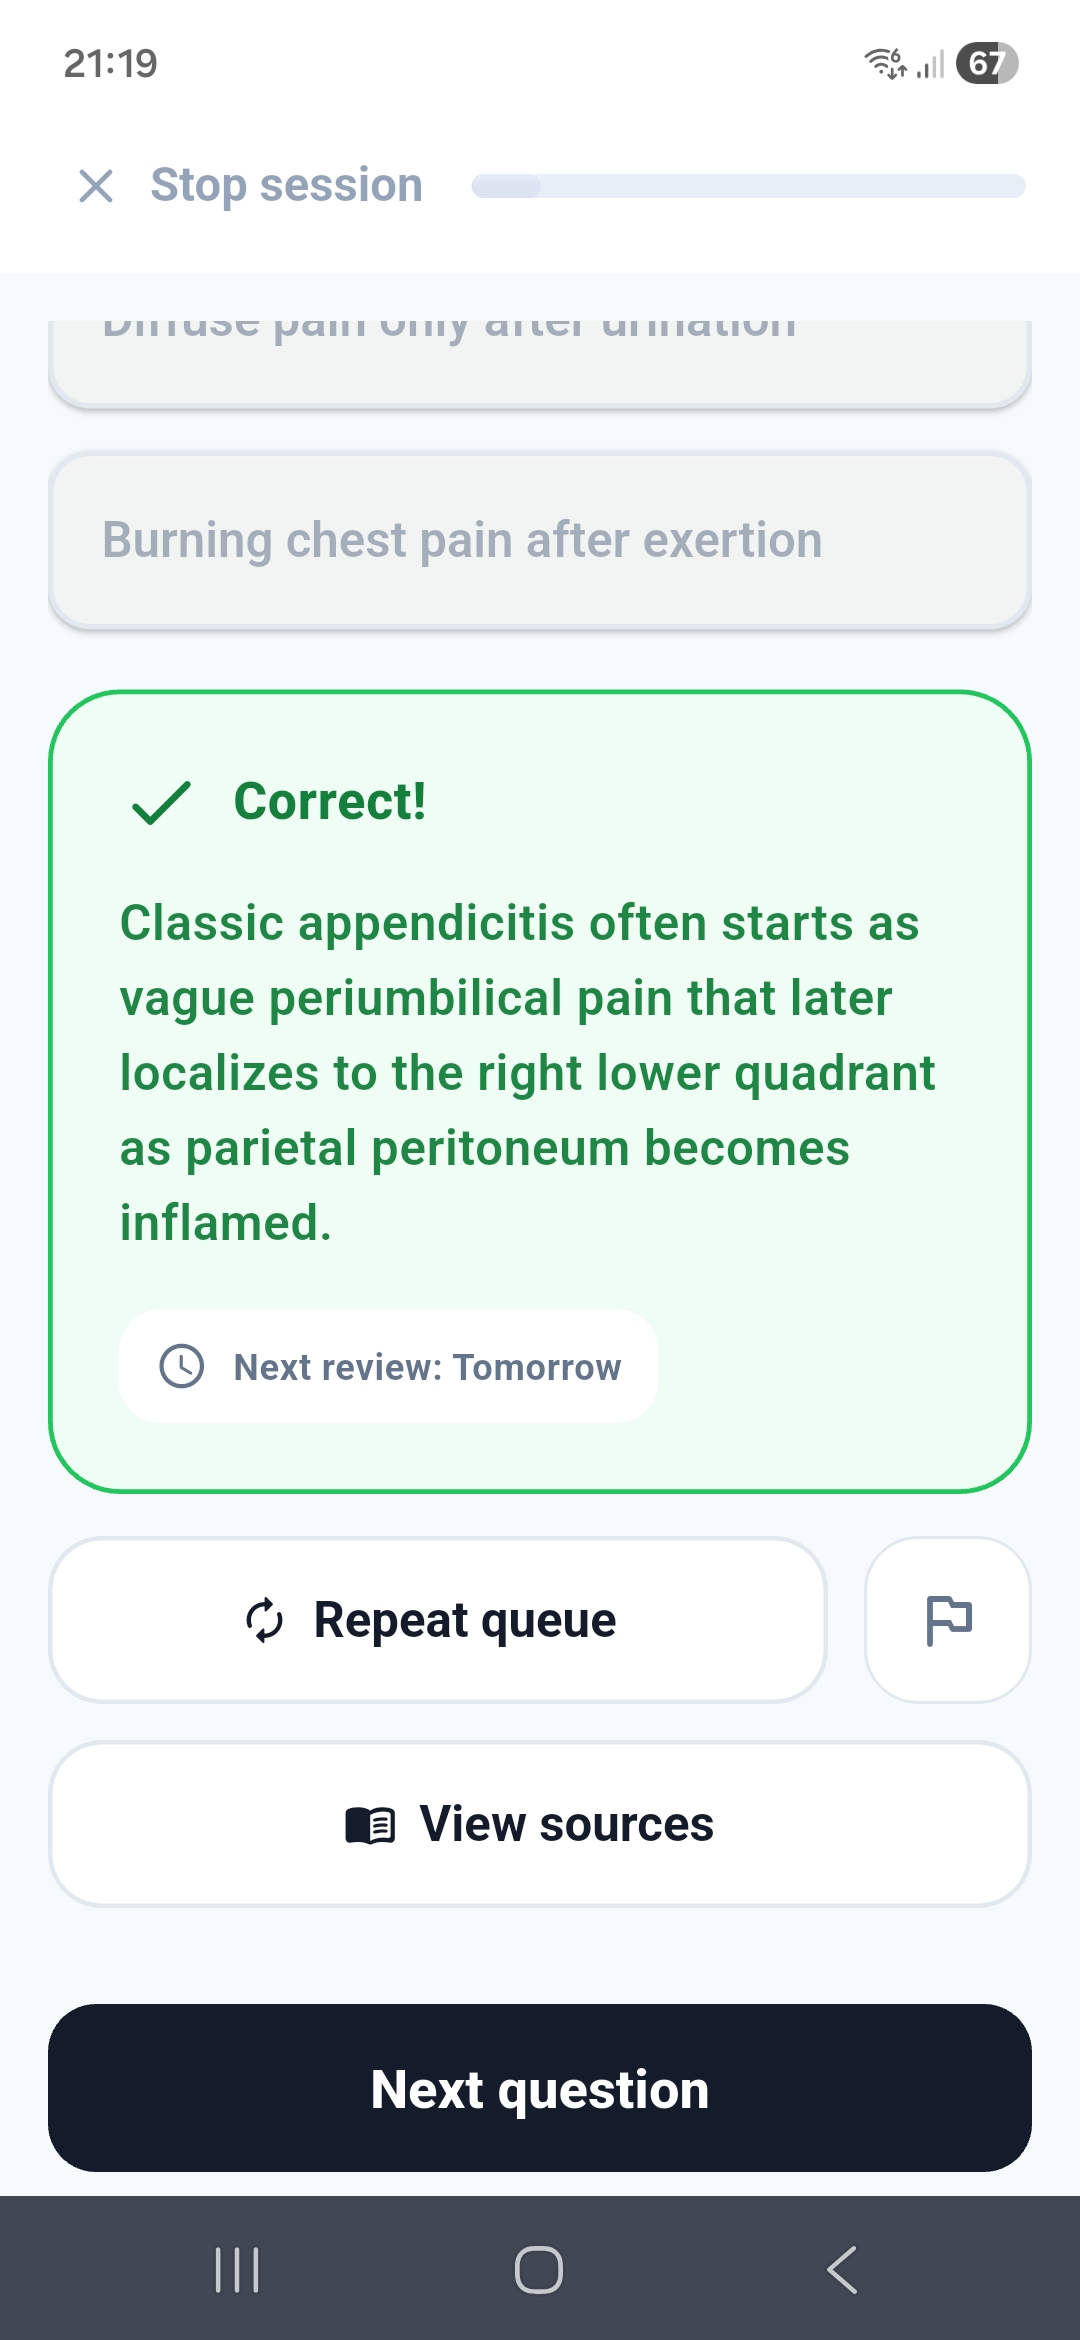Tap the X icon to stop the session
1080x2340 pixels.
95,185
